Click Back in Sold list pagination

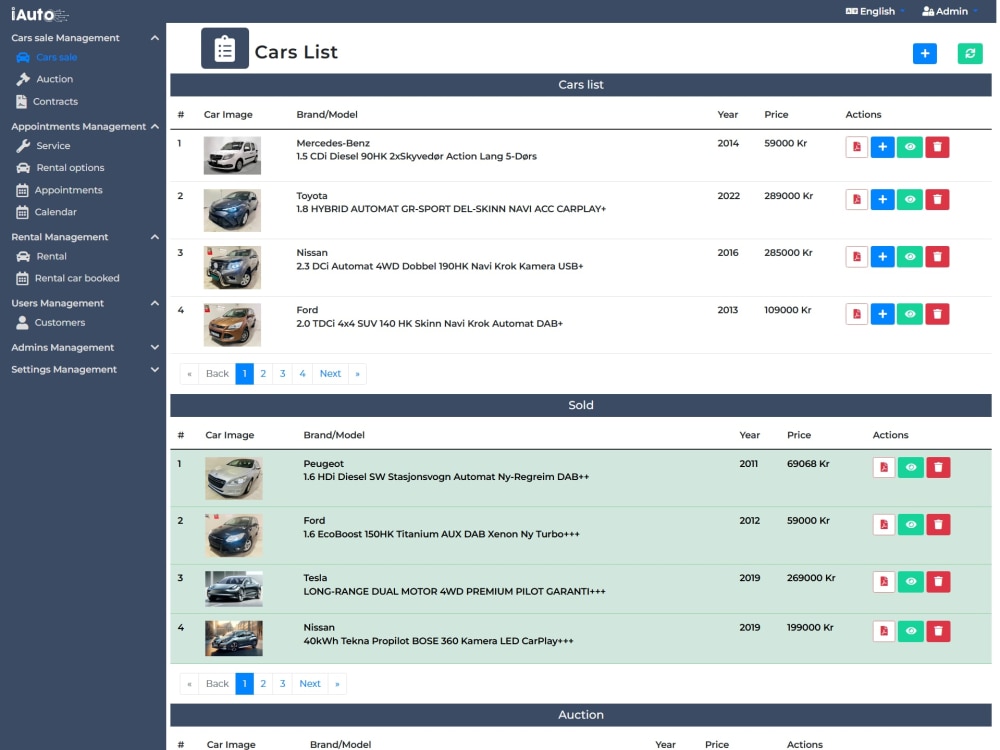217,684
